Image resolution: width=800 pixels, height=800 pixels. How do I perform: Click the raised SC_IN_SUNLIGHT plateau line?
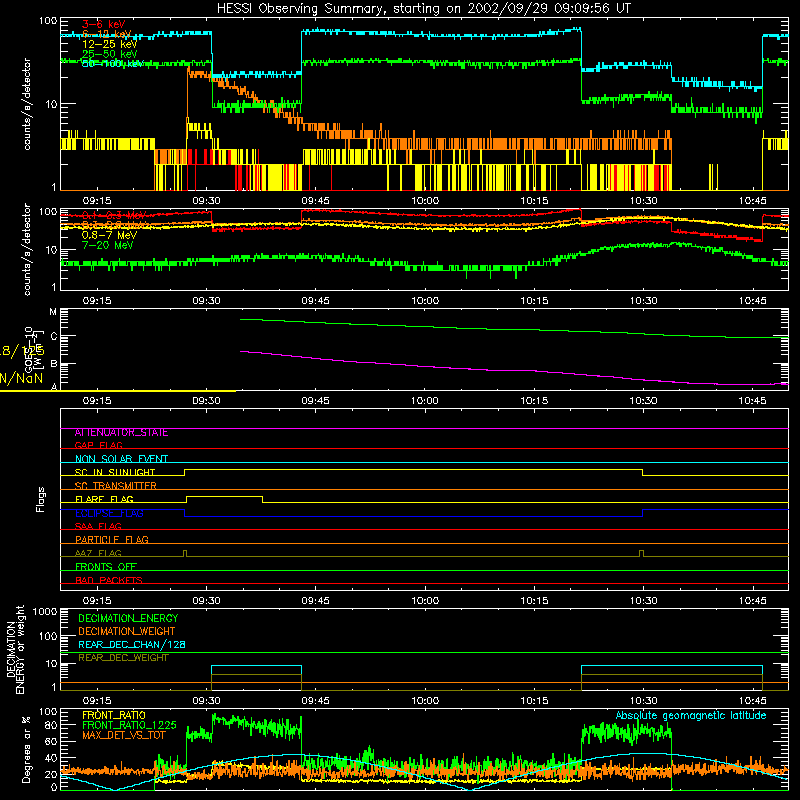(x=413, y=469)
